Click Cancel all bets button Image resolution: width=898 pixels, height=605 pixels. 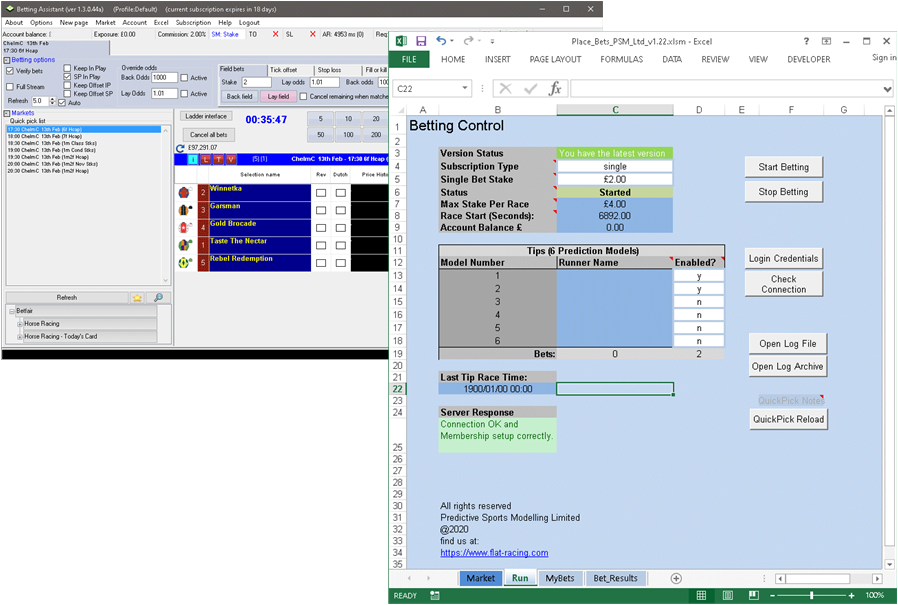pyautogui.click(x=208, y=135)
